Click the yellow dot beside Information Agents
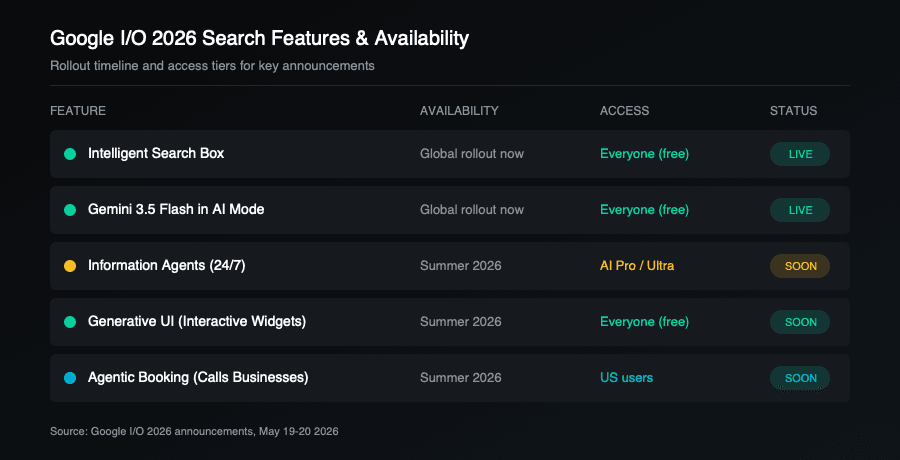 [70, 266]
